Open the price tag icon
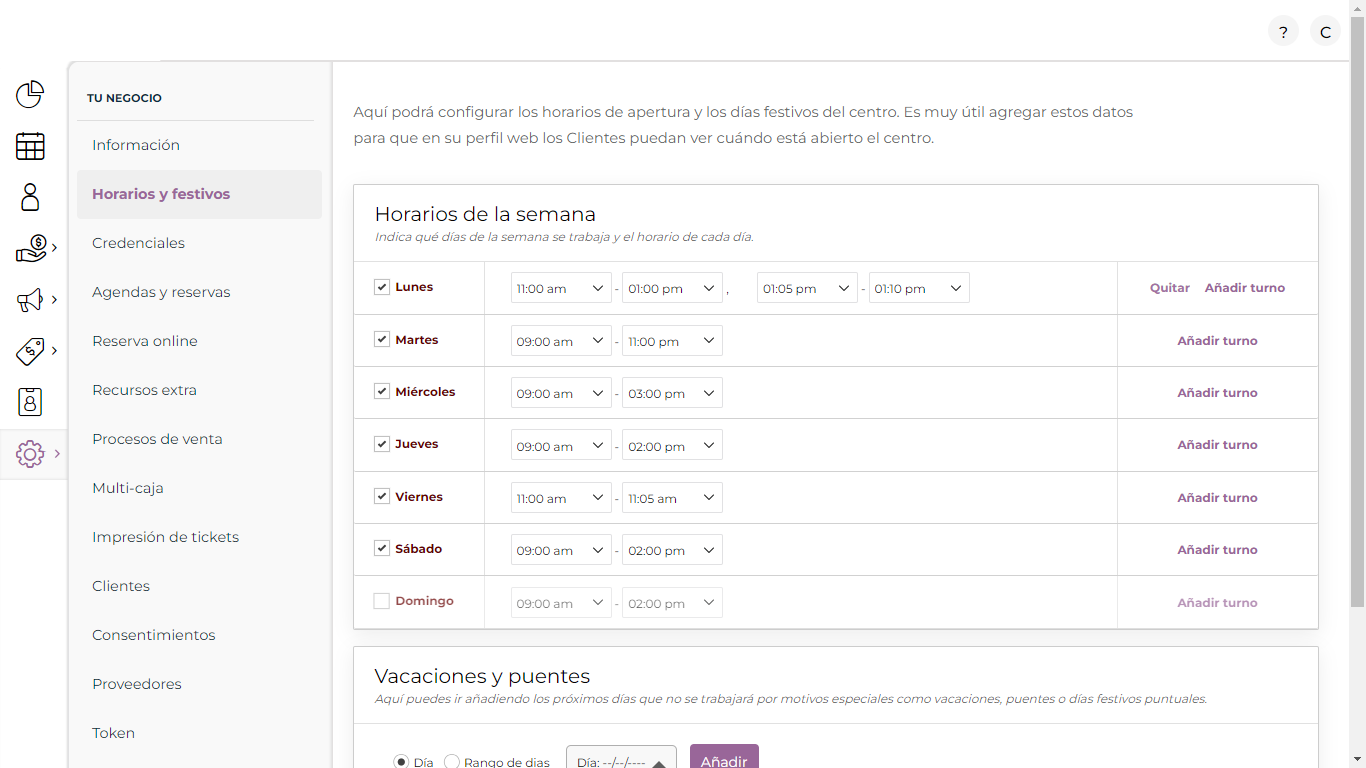The height and width of the screenshot is (768, 1366). 30,351
